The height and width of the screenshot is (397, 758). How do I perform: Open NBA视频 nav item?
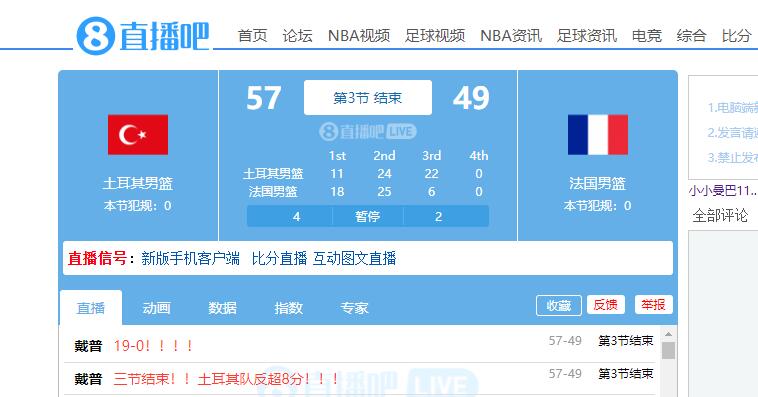tap(359, 35)
